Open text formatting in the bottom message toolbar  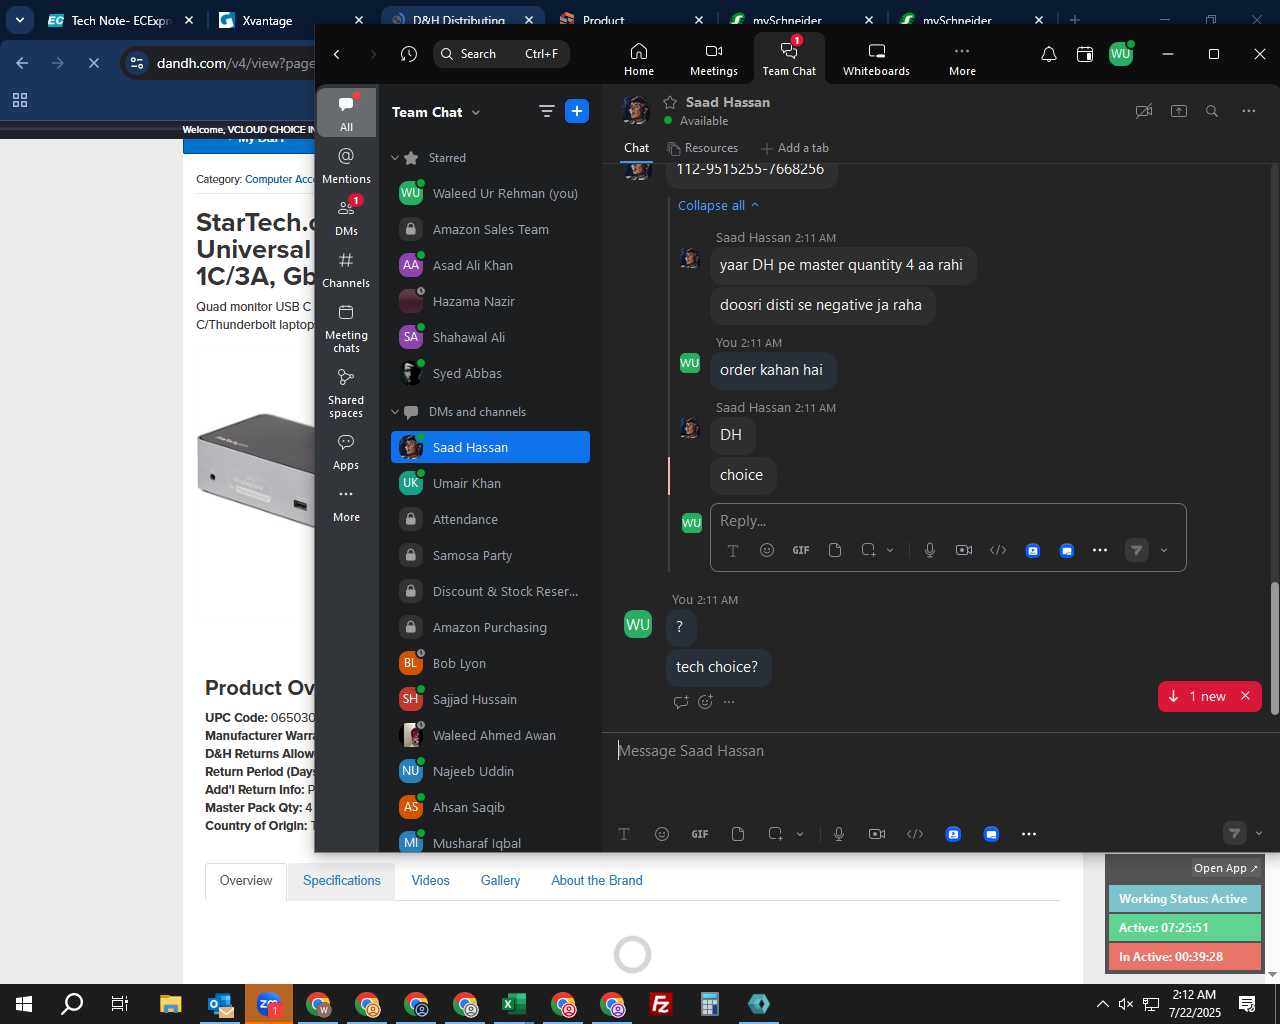pyautogui.click(x=624, y=834)
